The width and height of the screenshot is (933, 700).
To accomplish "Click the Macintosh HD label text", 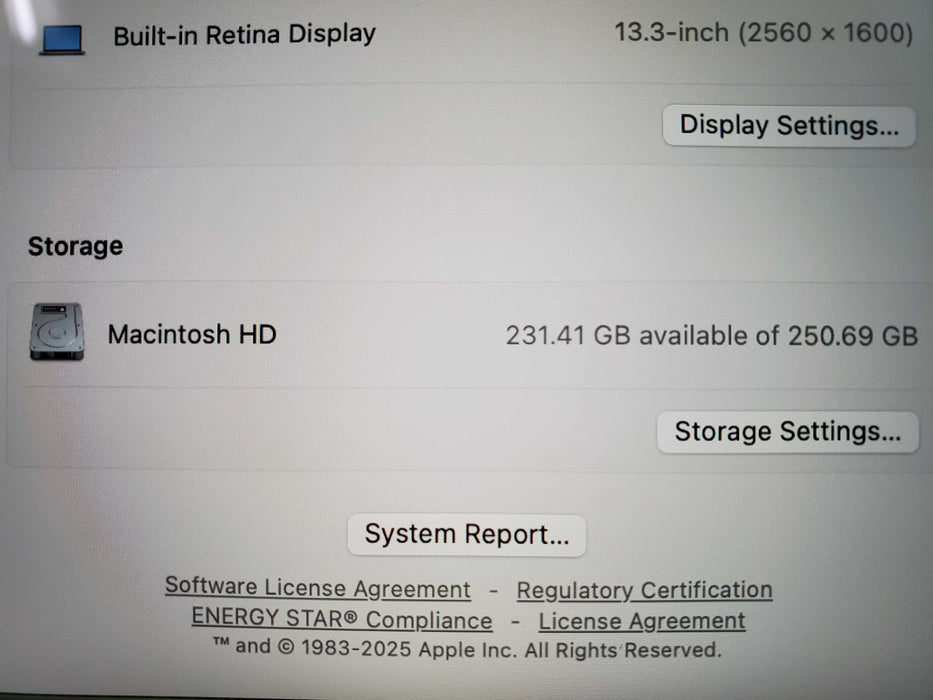I will 194,334.
